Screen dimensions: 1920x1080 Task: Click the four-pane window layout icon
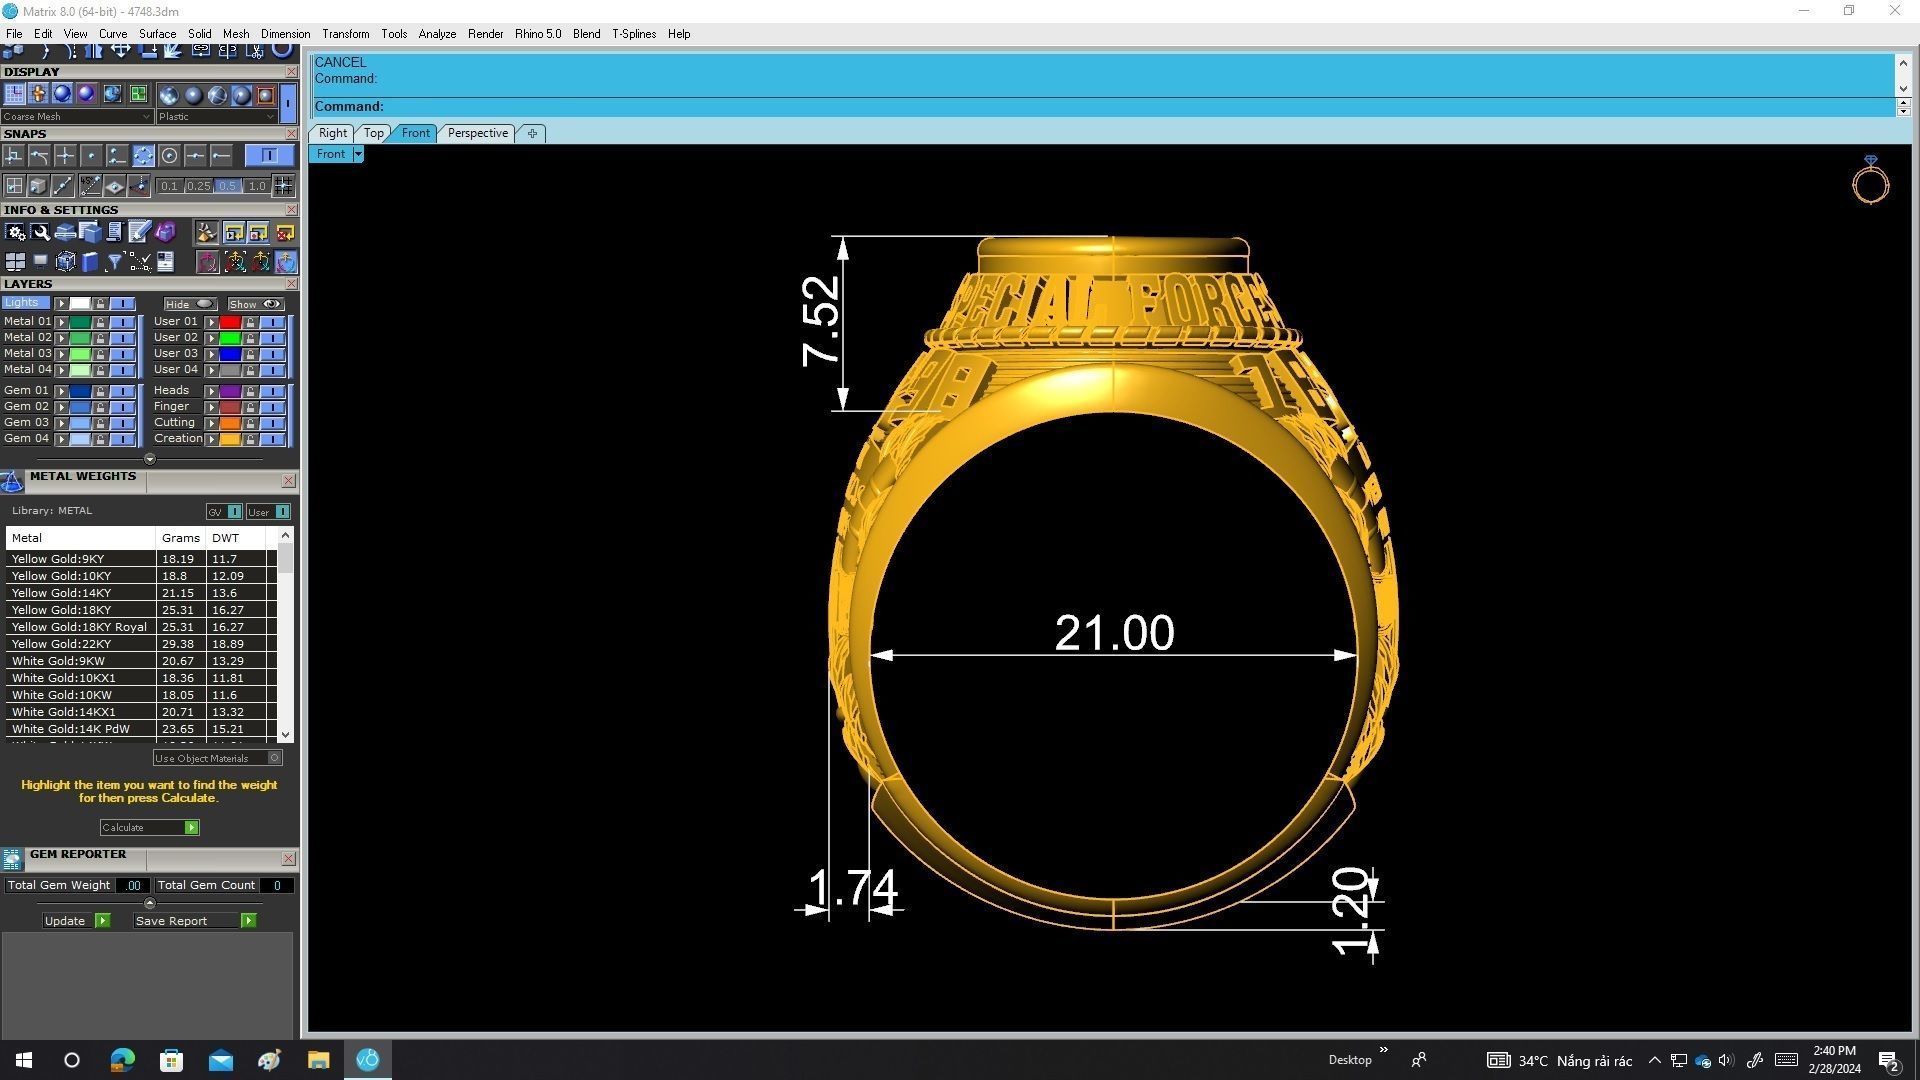click(15, 262)
